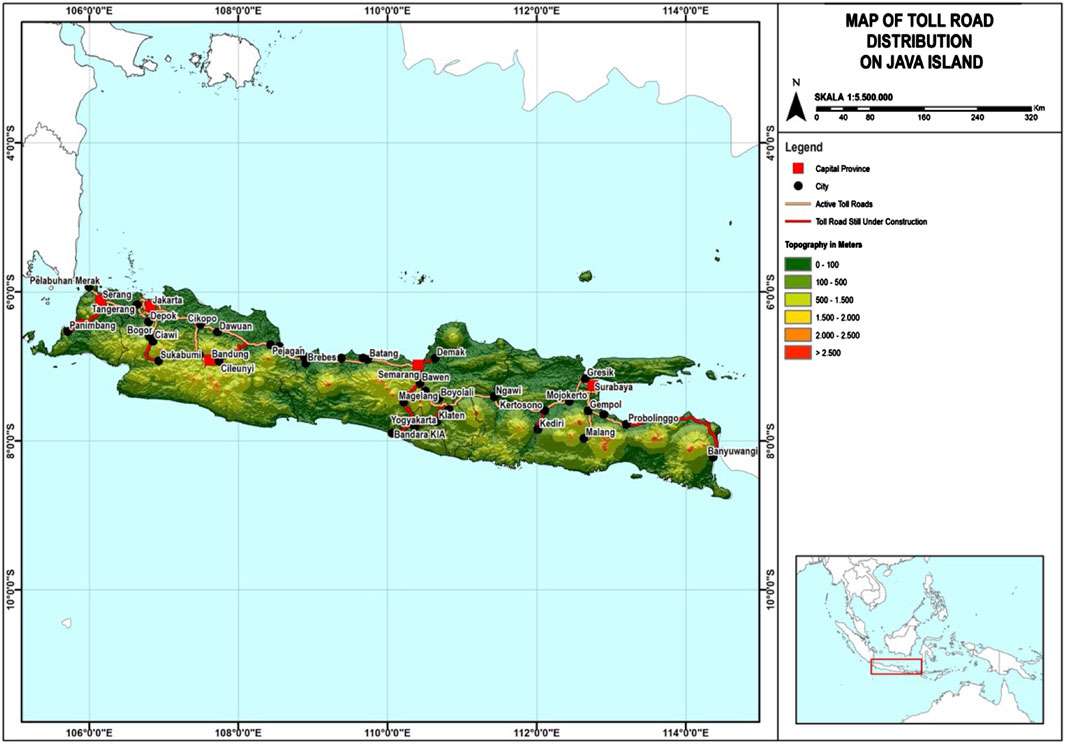Click the Semarang label
The image size is (1065, 744).
point(399,375)
